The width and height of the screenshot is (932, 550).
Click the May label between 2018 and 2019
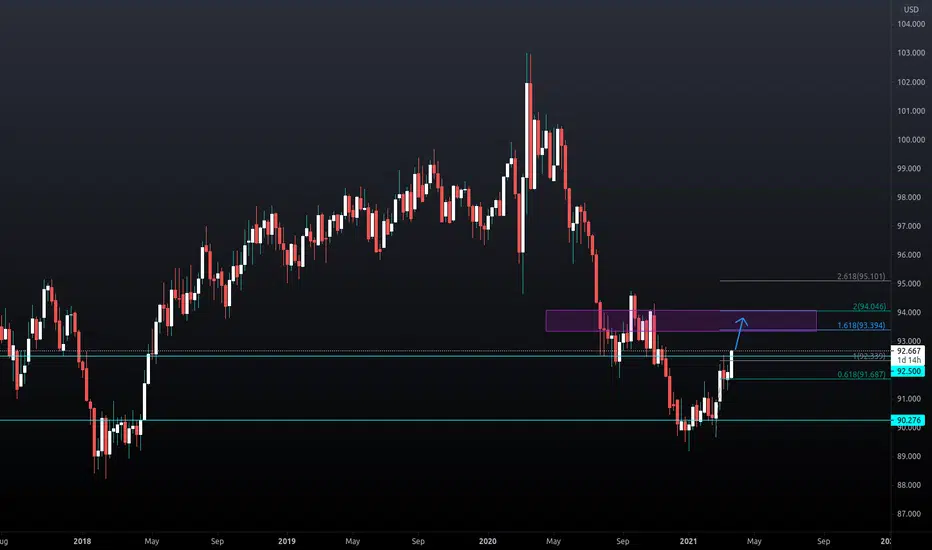tap(152, 541)
